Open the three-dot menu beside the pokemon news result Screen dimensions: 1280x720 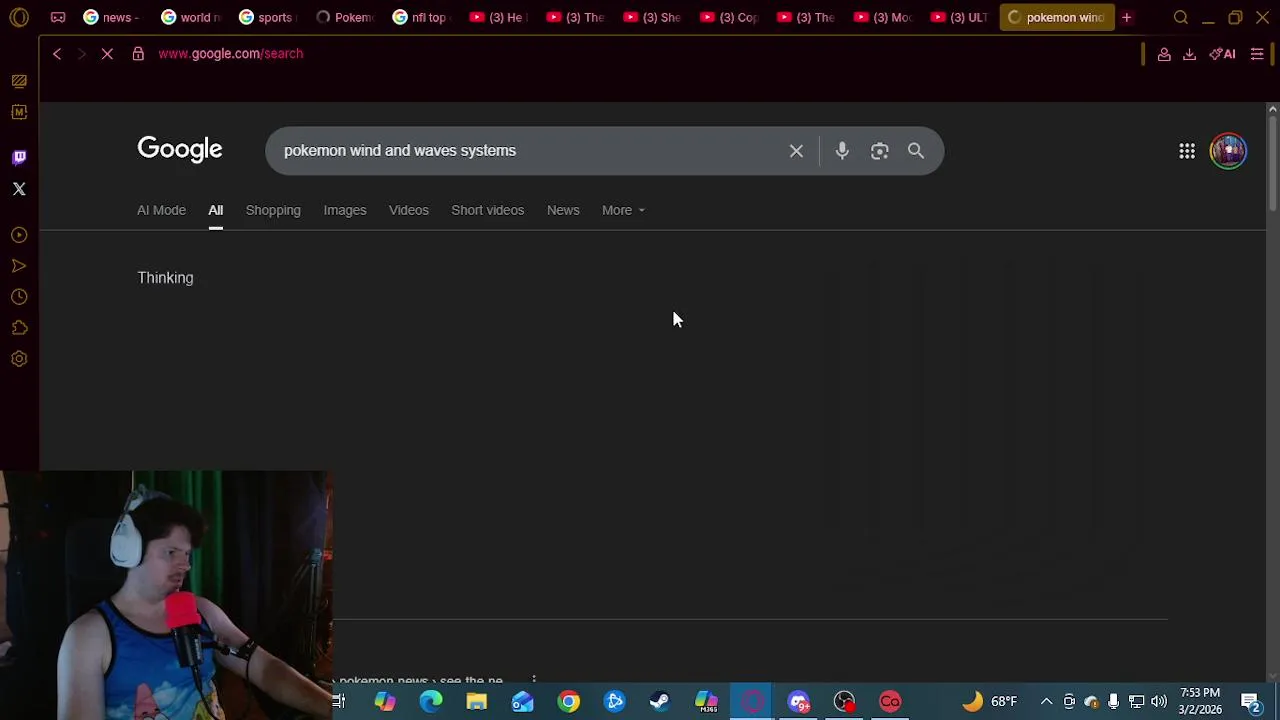click(534, 680)
